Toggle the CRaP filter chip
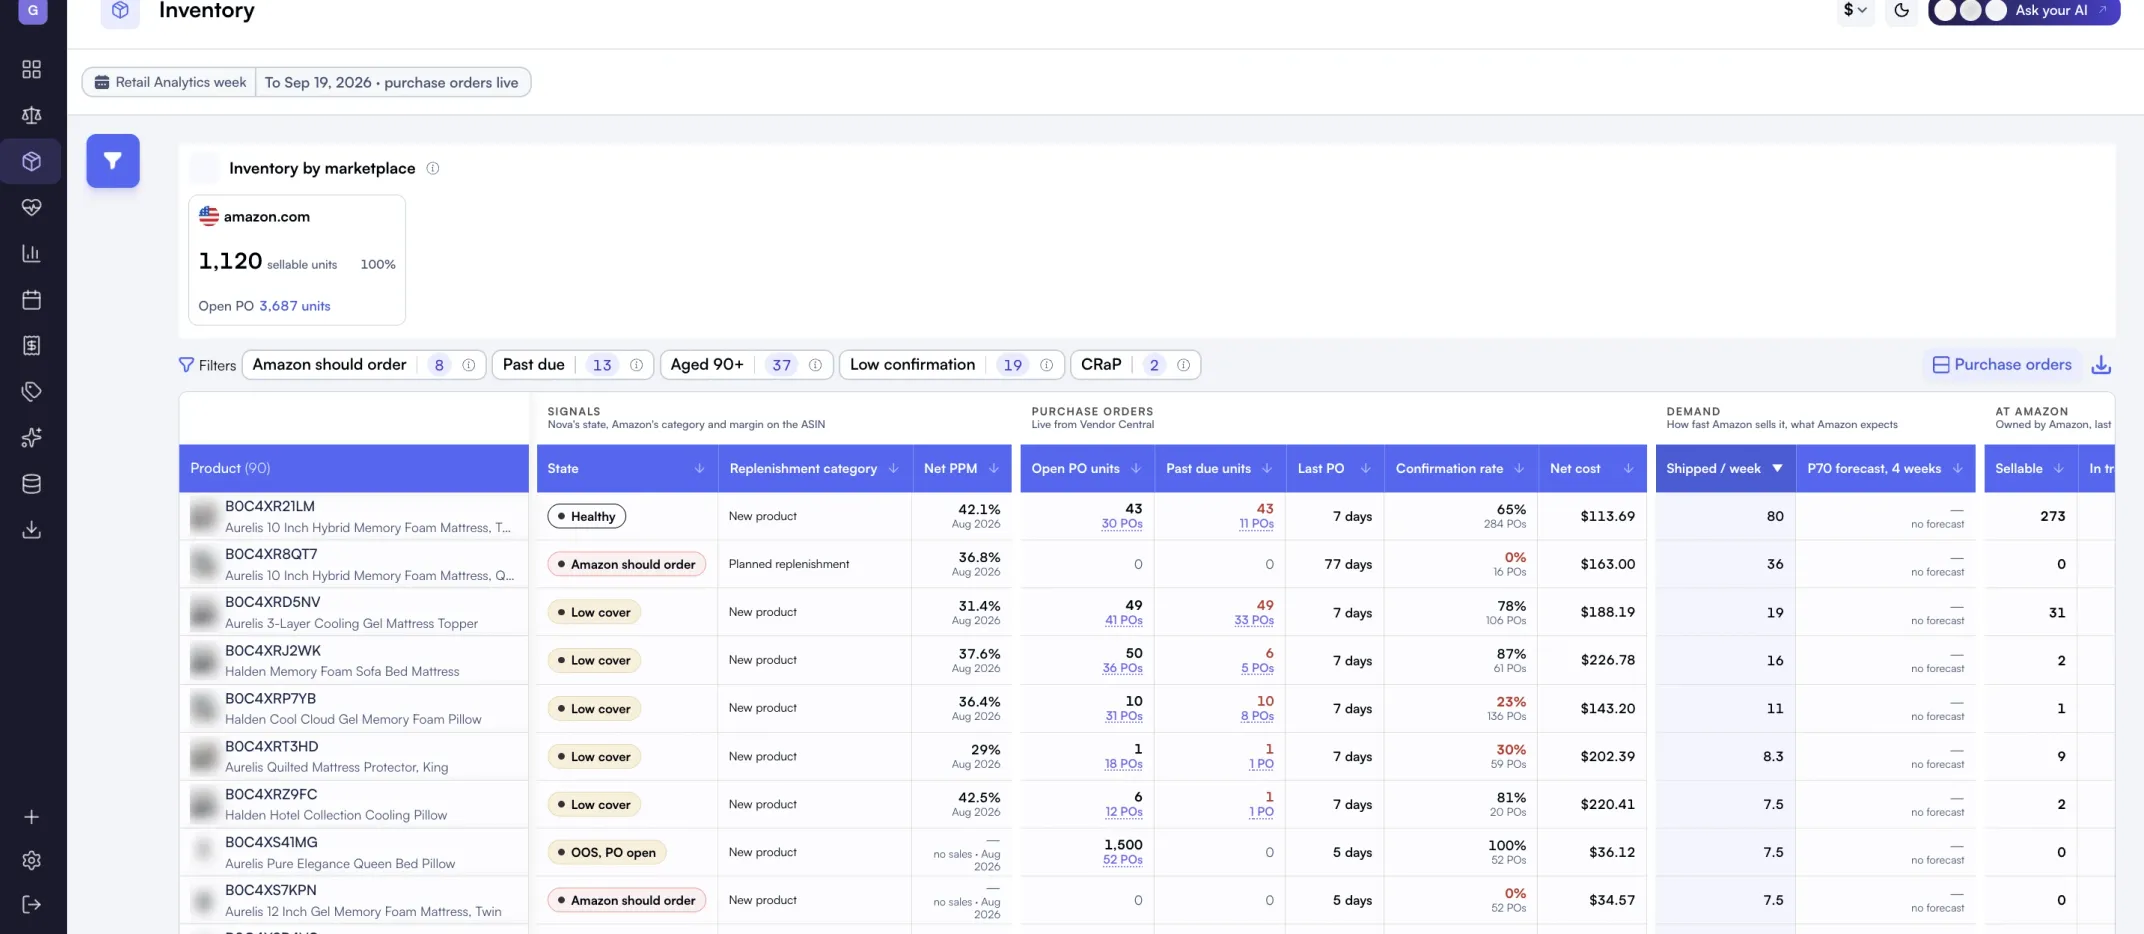Image resolution: width=2144 pixels, height=934 pixels. pyautogui.click(x=1135, y=365)
